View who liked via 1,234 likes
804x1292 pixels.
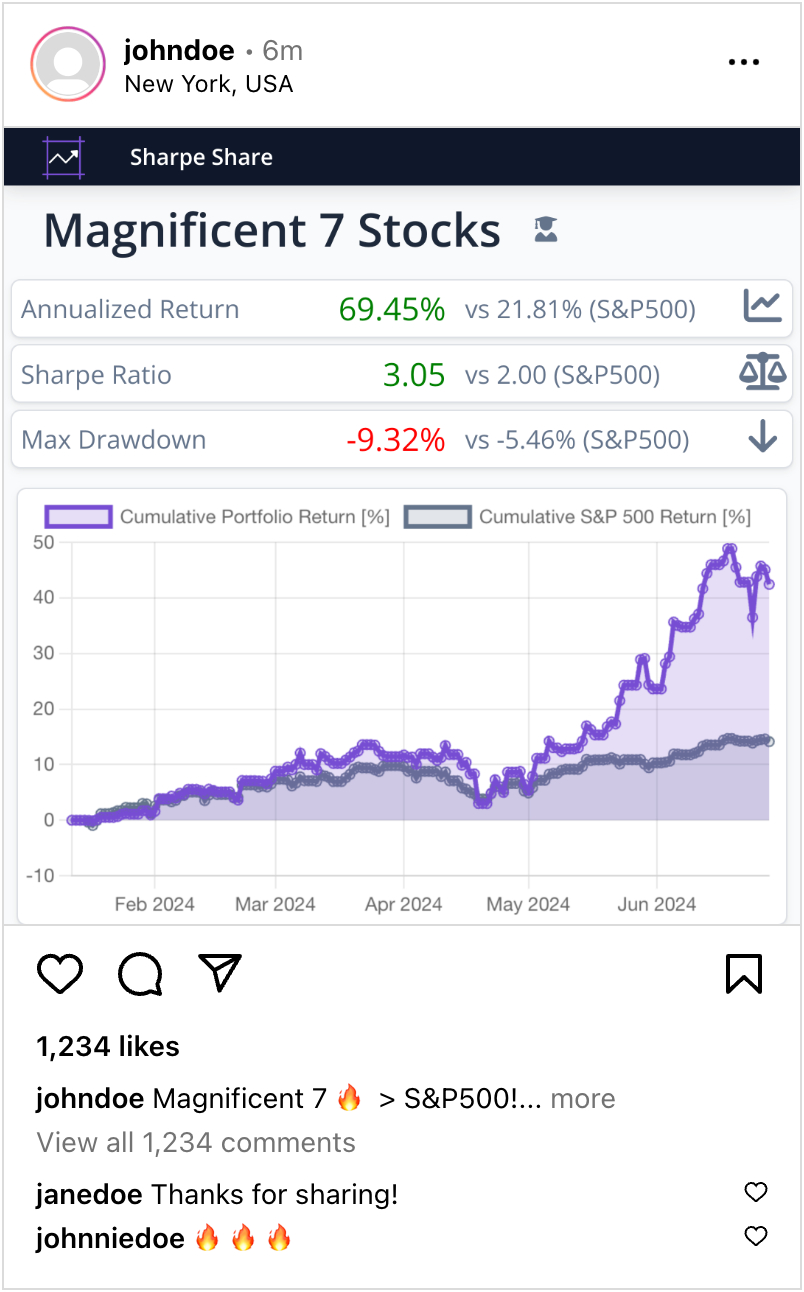click(106, 1046)
